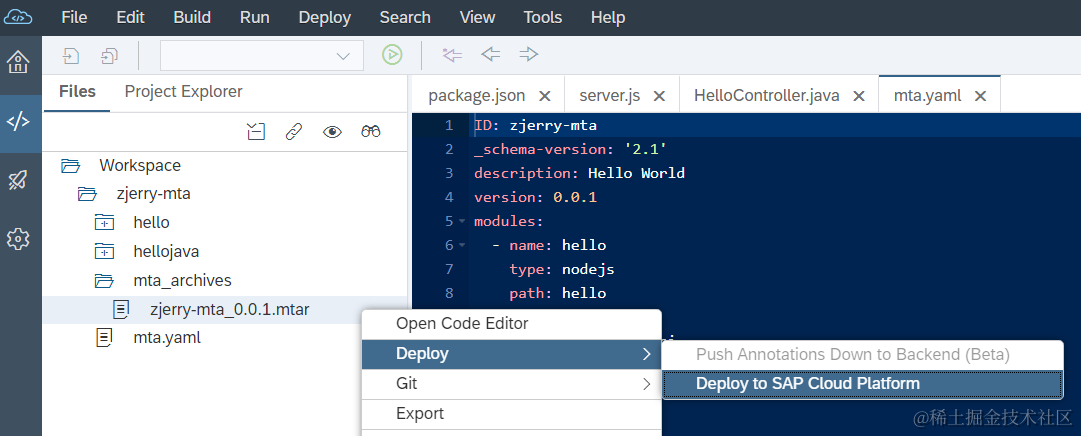Navigate forward with the right arrow
This screenshot has width=1081, height=436.
(x=529, y=54)
